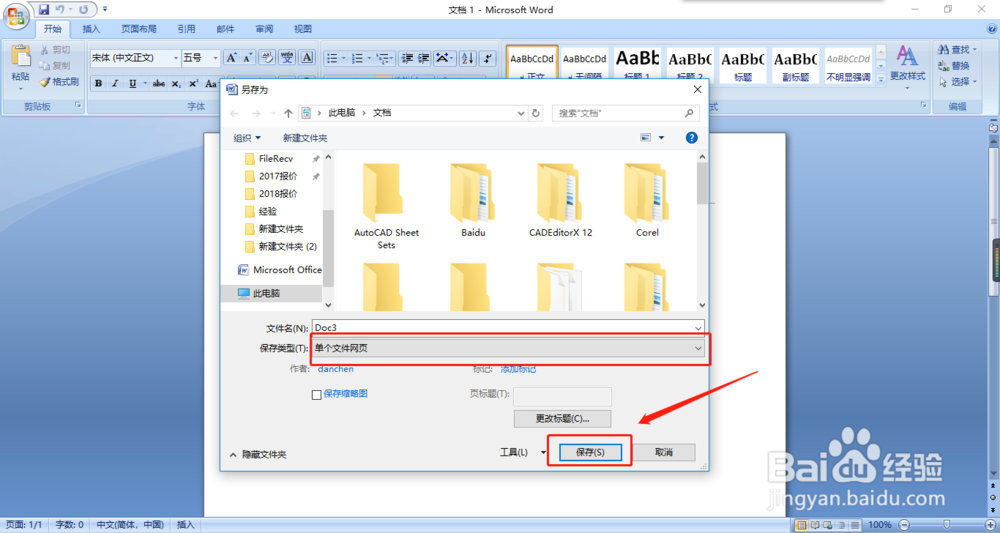Click the Show/Hide paragraph marks icon
1000x533 pixels.
click(487, 58)
